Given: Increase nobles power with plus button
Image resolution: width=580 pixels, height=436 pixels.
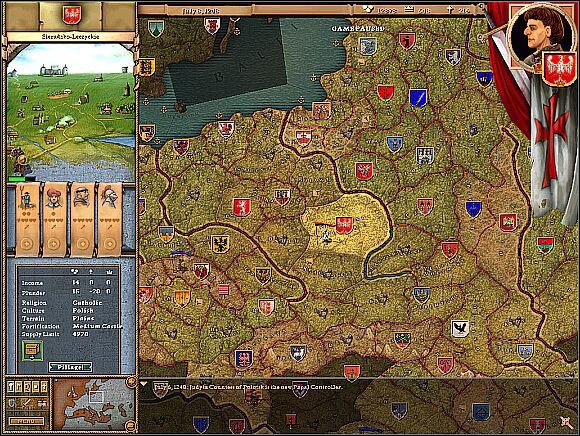Looking at the screenshot, I should point(109,244).
